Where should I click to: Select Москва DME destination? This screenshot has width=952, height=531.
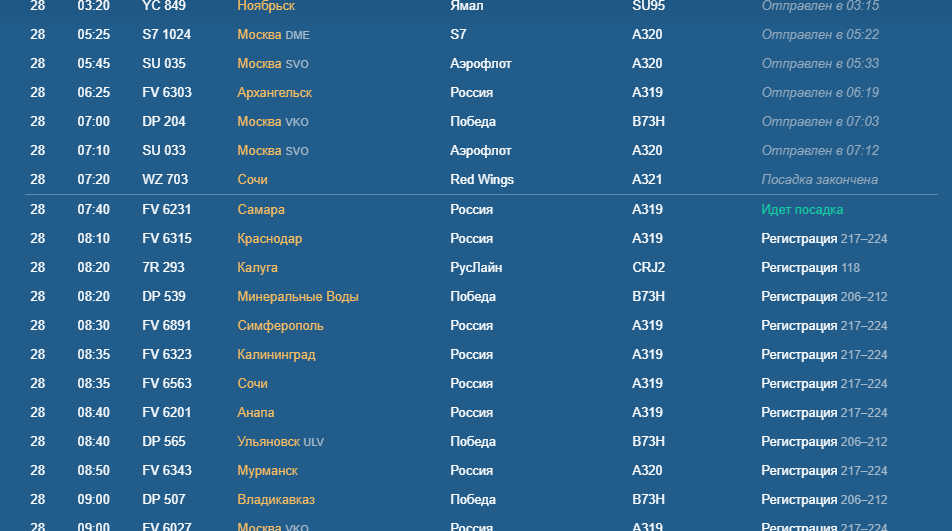click(x=273, y=35)
